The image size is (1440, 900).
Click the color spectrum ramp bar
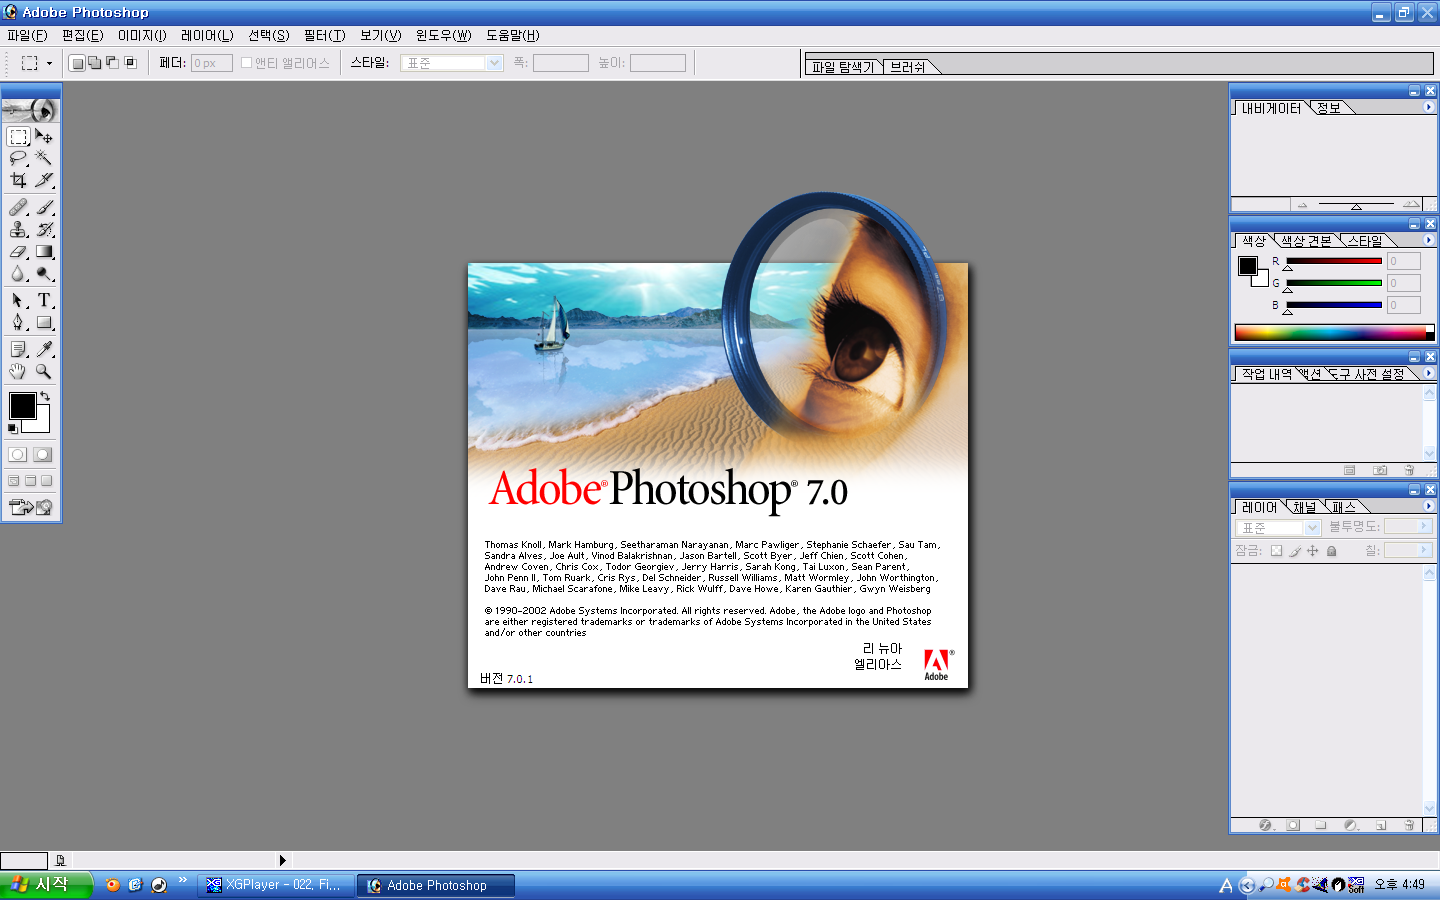point(1330,332)
